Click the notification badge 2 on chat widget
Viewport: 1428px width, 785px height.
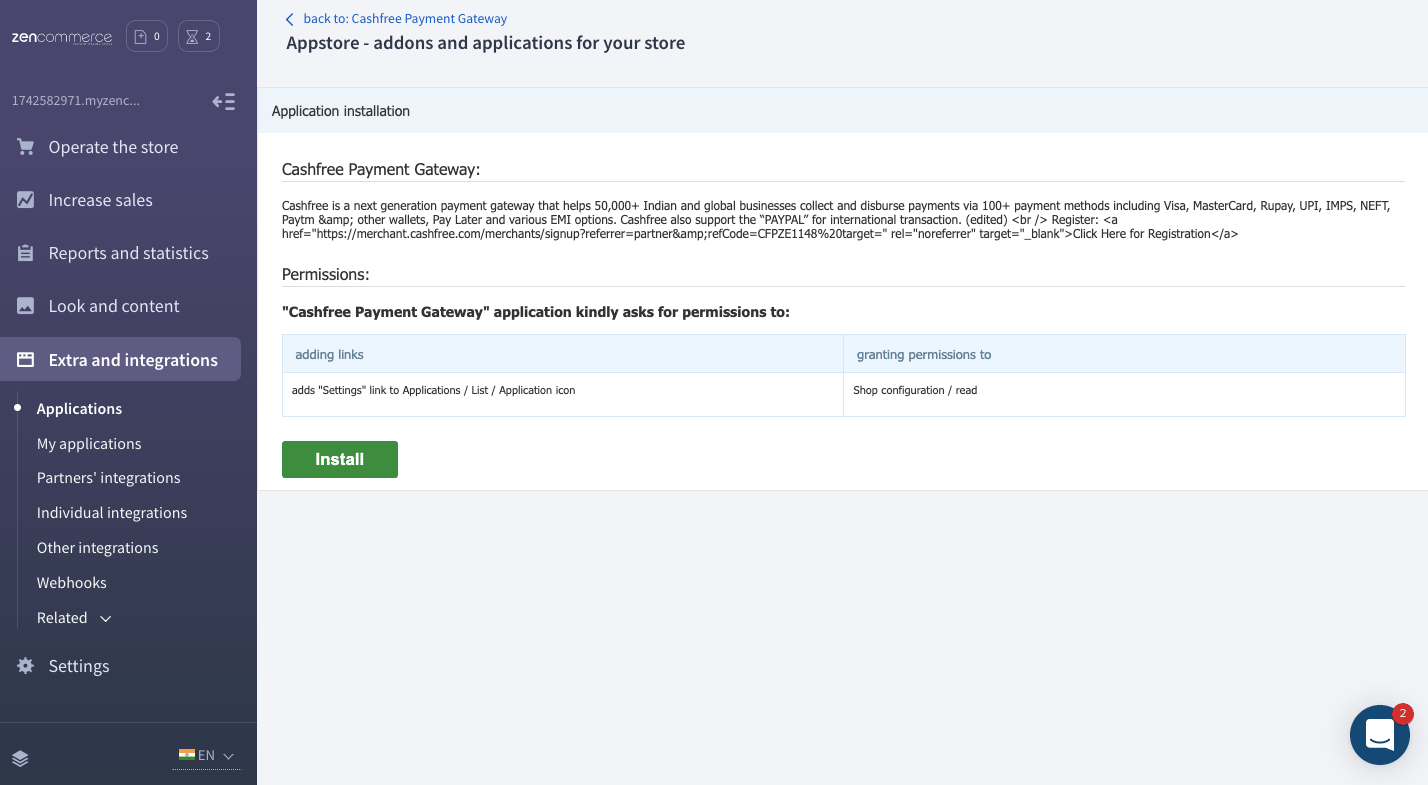click(1402, 713)
